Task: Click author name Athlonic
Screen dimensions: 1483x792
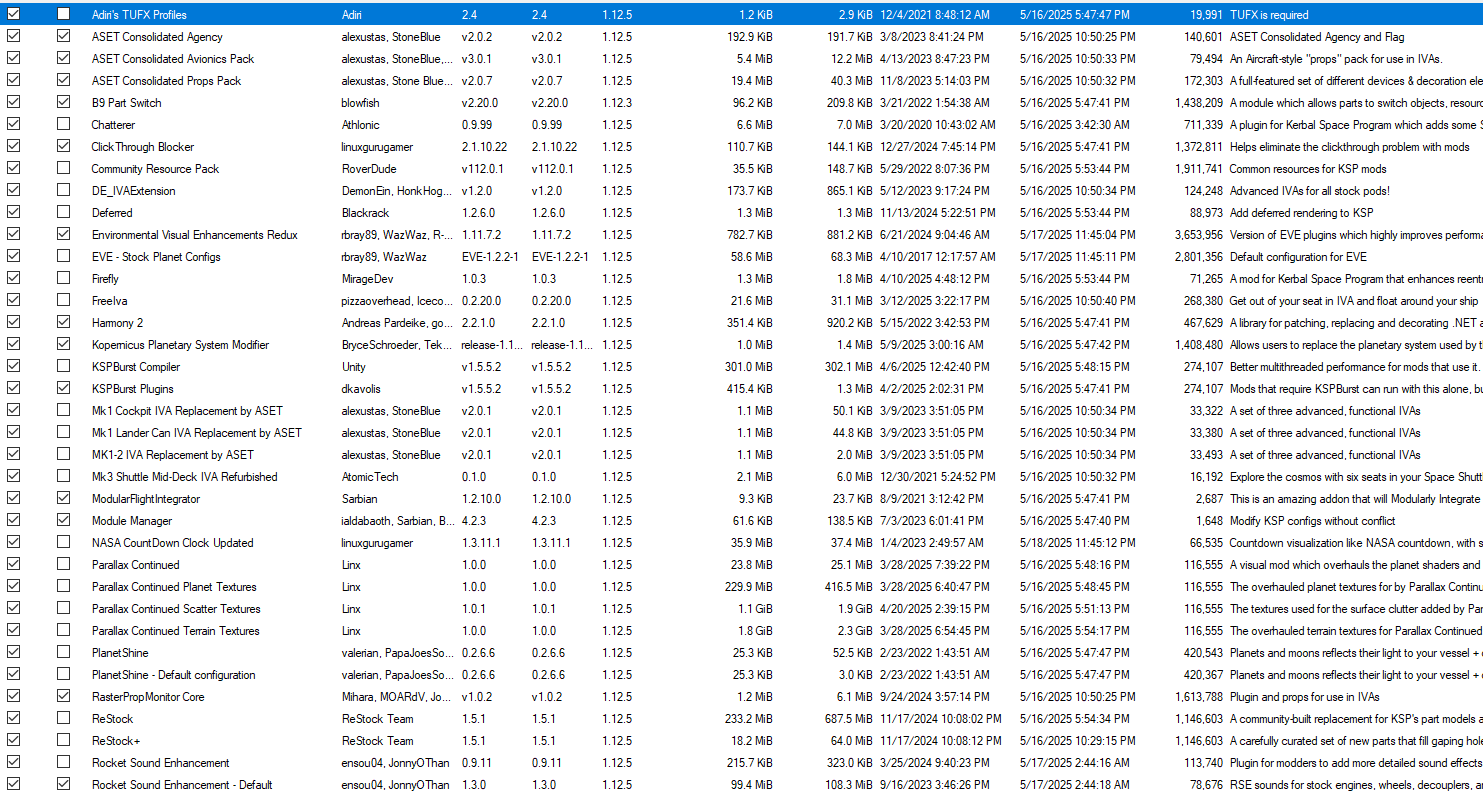Action: pyautogui.click(x=361, y=125)
